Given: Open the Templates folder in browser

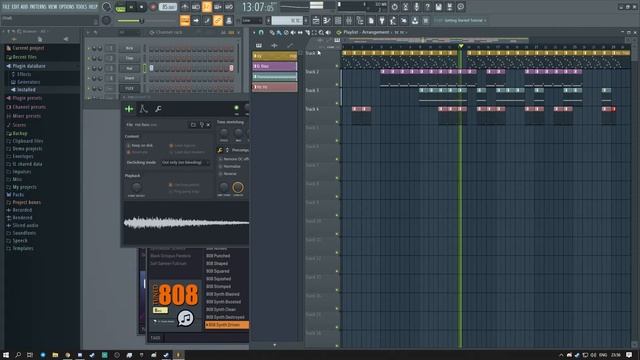Looking at the screenshot, I should coord(23,248).
